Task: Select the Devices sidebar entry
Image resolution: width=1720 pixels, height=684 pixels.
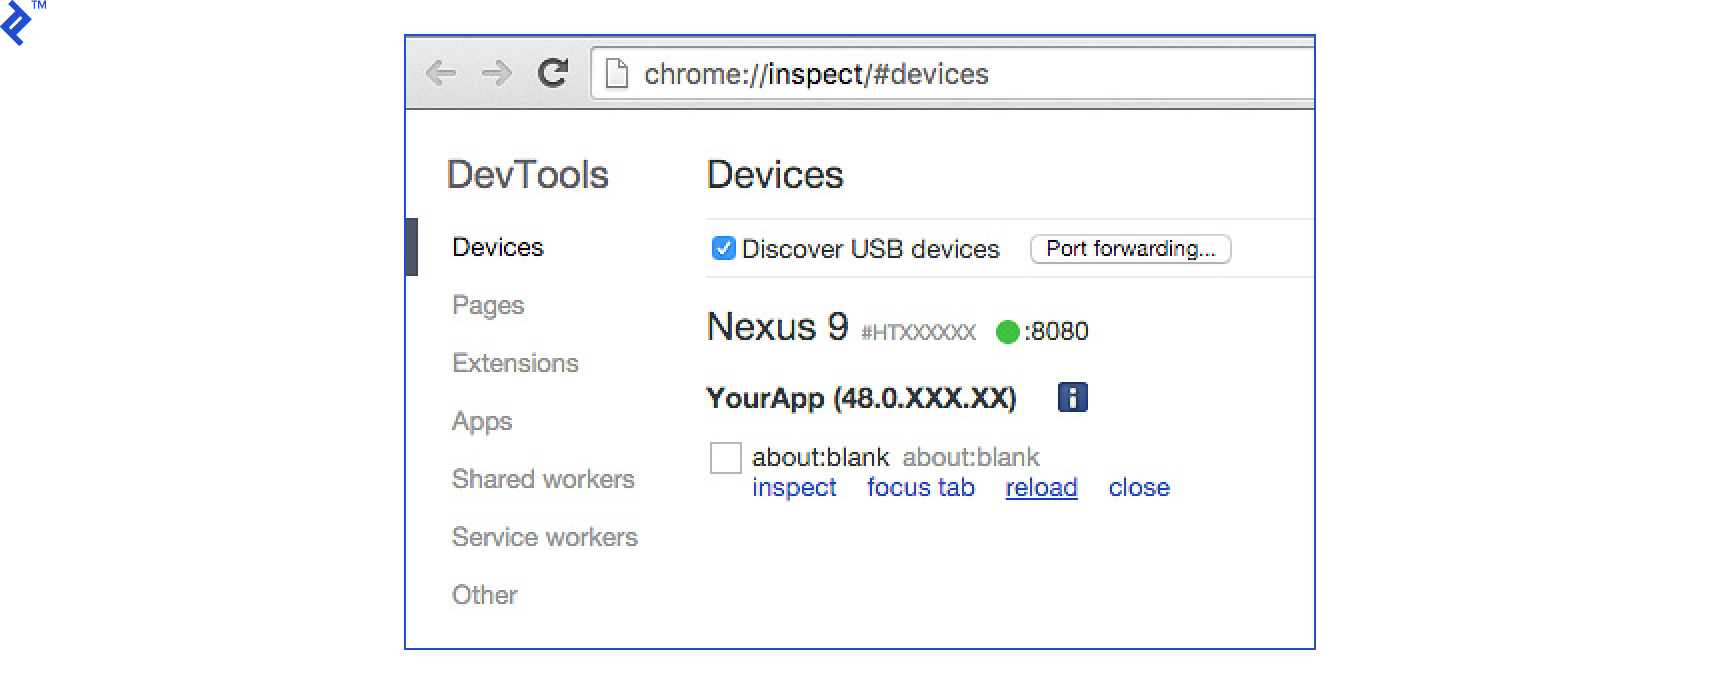Action: point(497,247)
